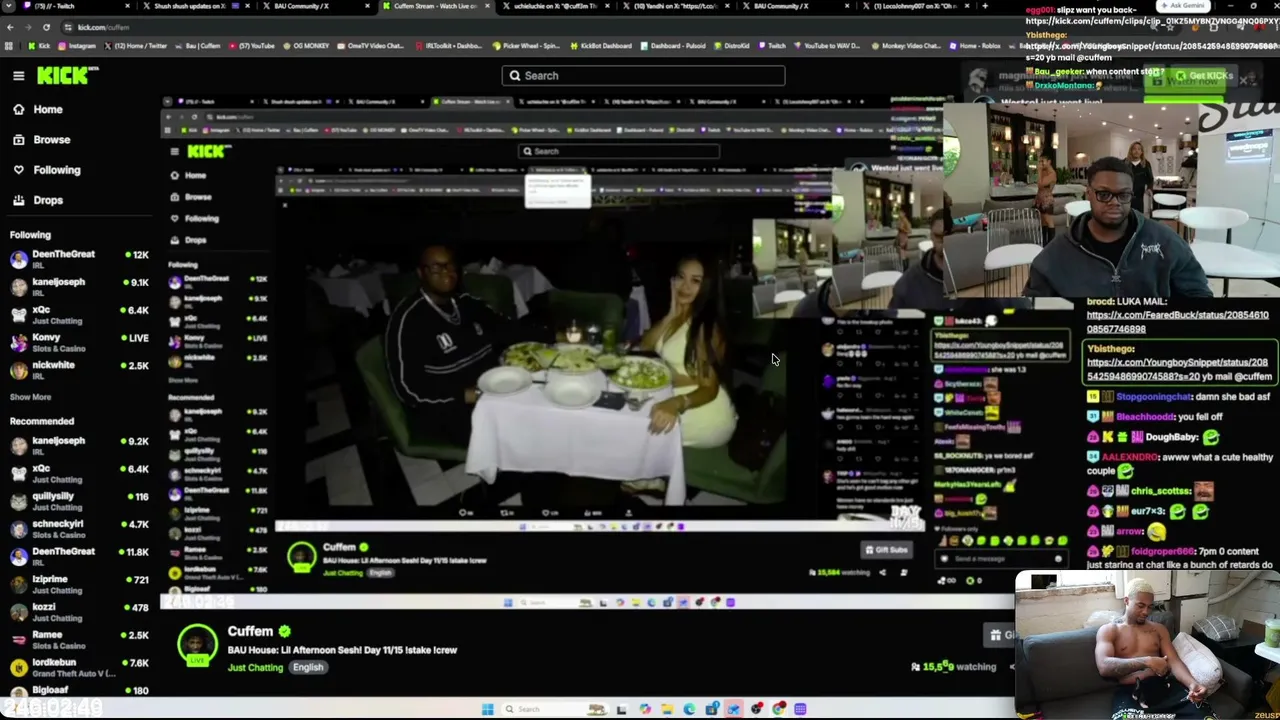Open the Just Chatting category link
The image size is (1280, 720).
(255, 667)
